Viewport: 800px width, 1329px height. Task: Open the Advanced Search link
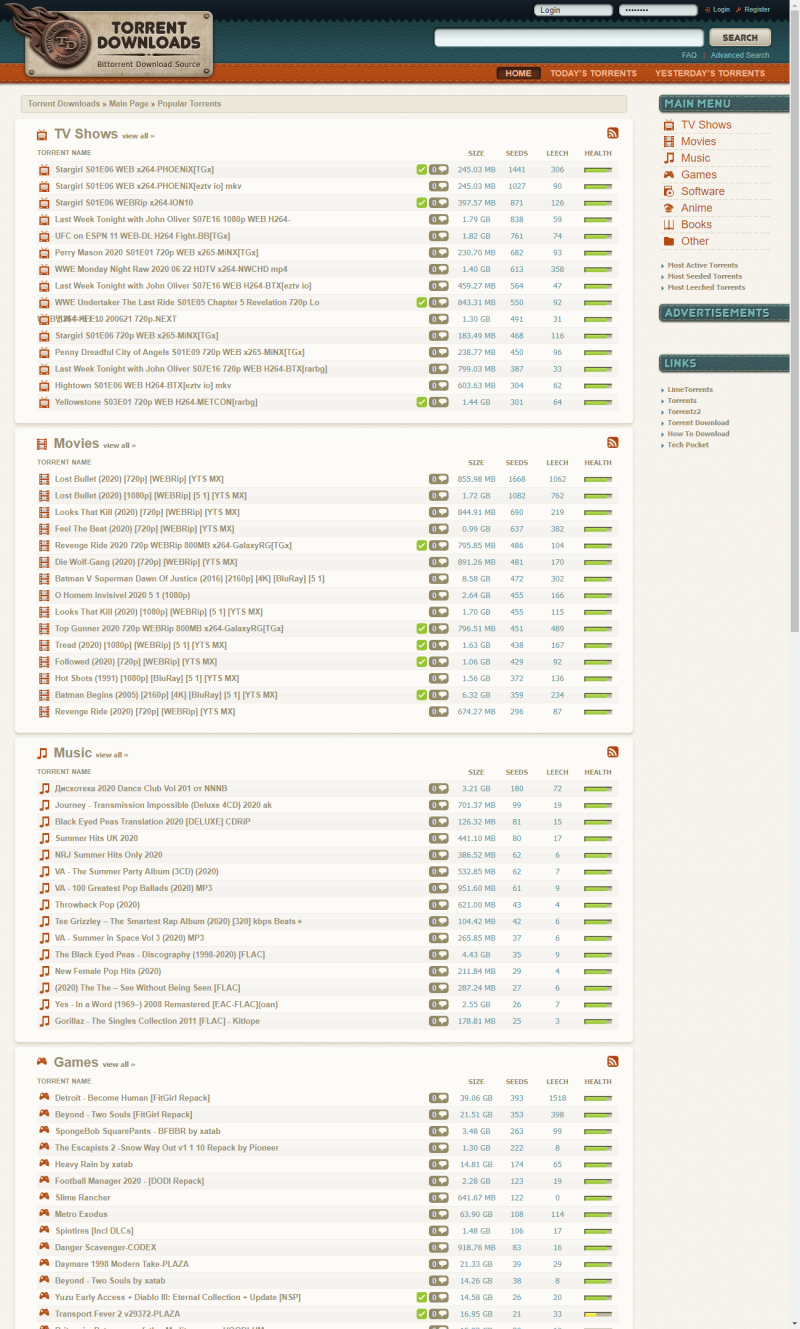click(x=740, y=55)
